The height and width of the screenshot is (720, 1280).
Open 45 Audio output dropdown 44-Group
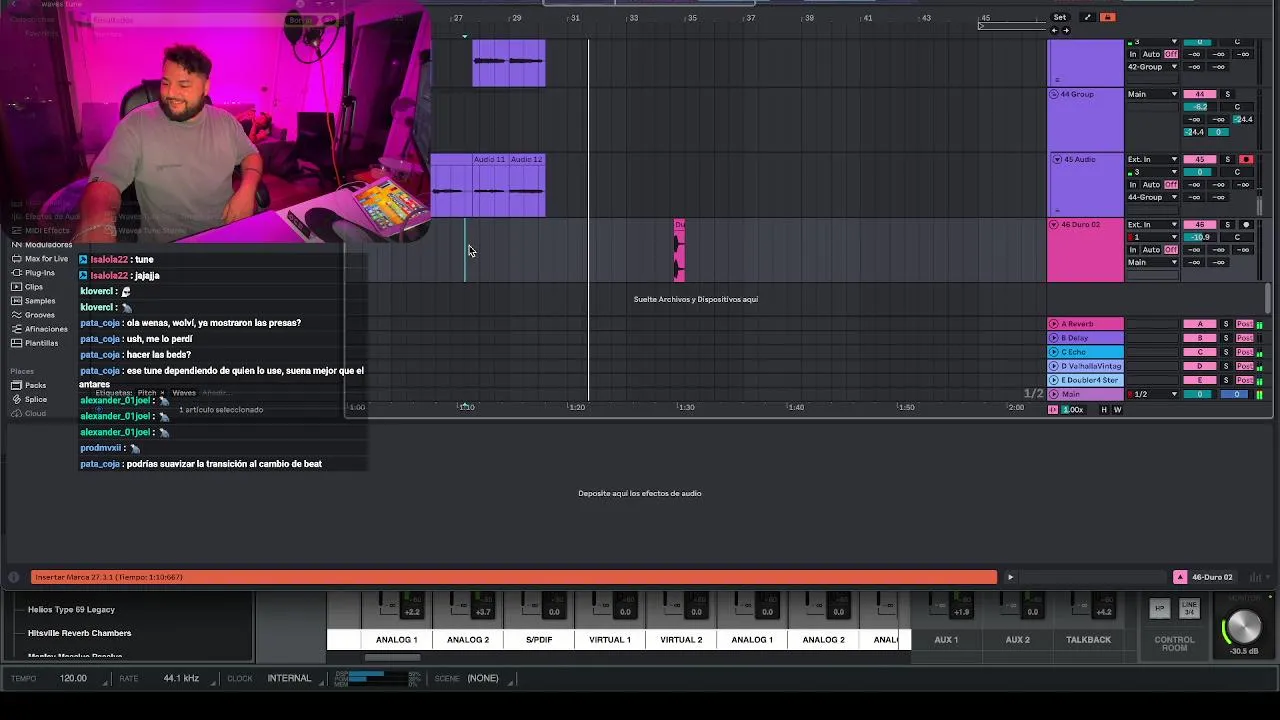(1153, 197)
